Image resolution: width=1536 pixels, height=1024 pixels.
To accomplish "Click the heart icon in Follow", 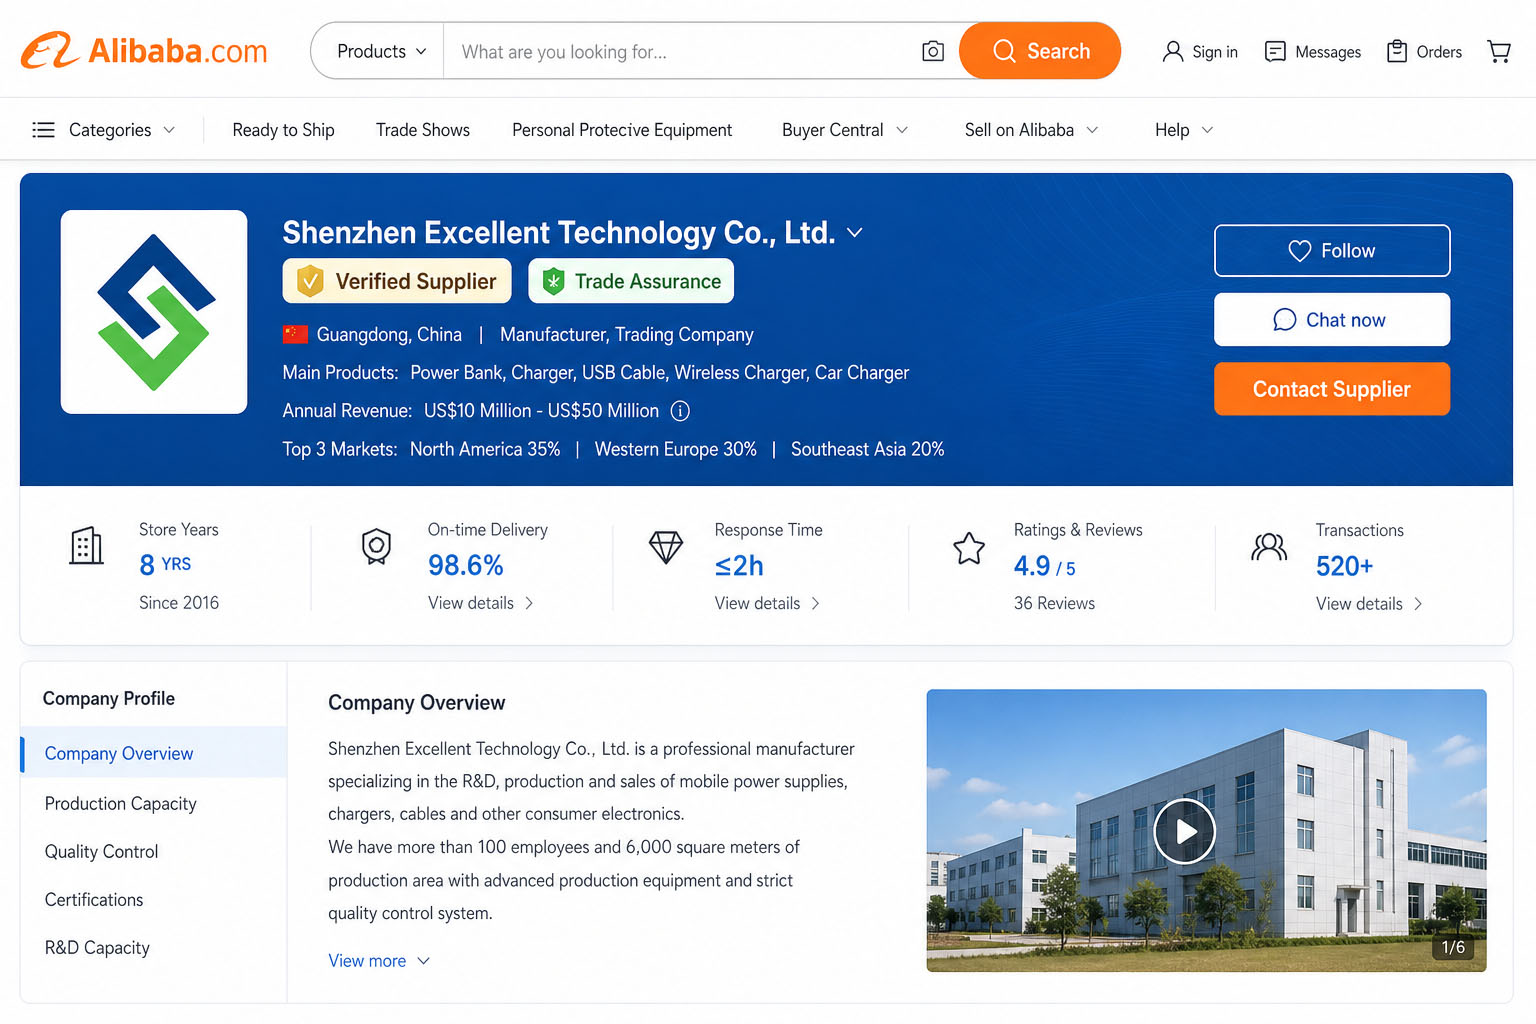I will [1300, 251].
